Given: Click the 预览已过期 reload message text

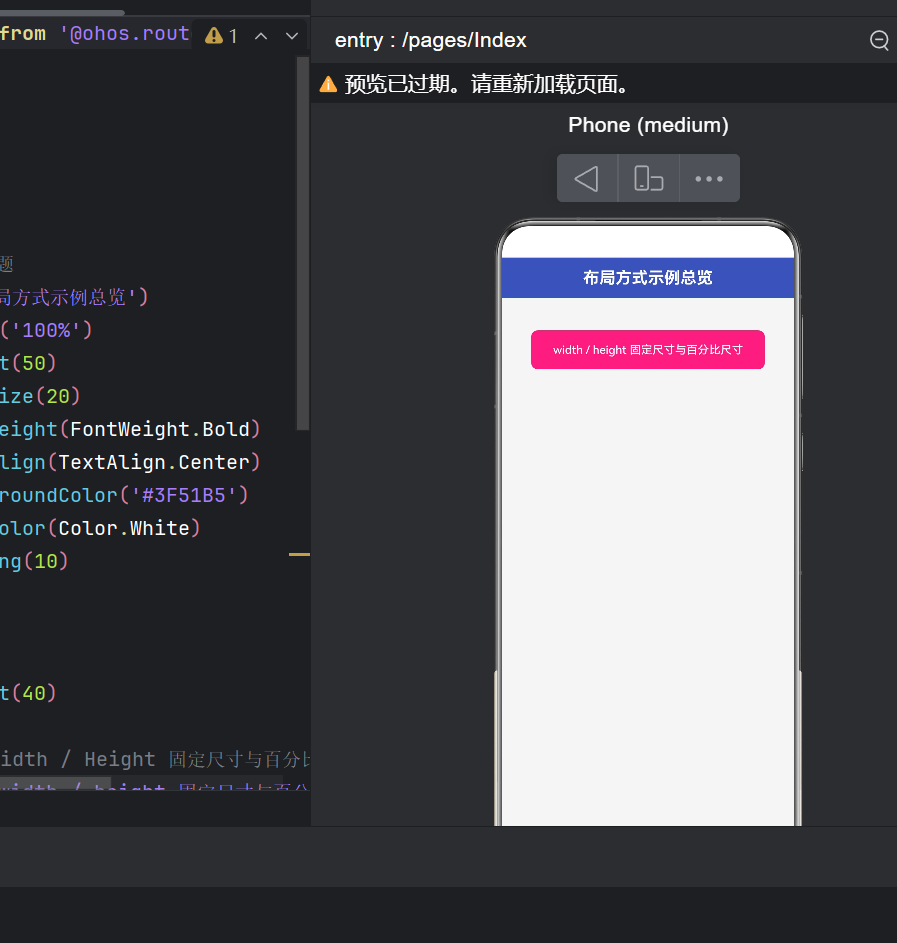Looking at the screenshot, I should (487, 84).
